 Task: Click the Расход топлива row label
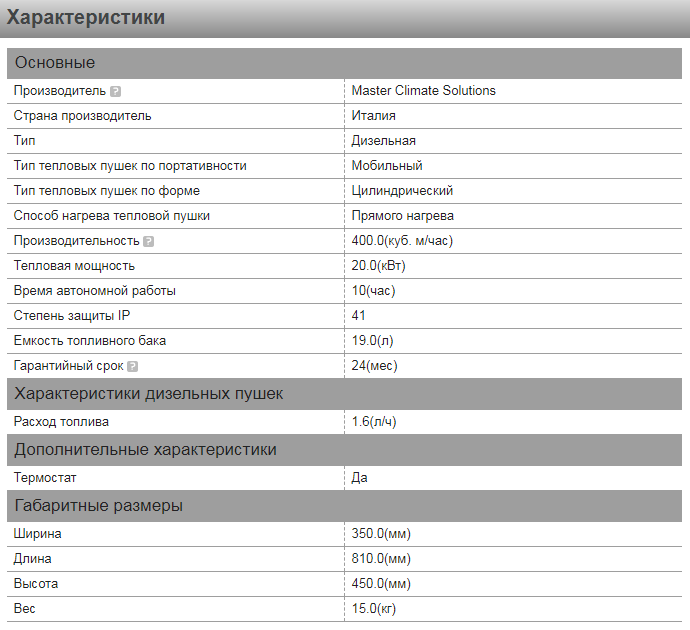tap(61, 422)
